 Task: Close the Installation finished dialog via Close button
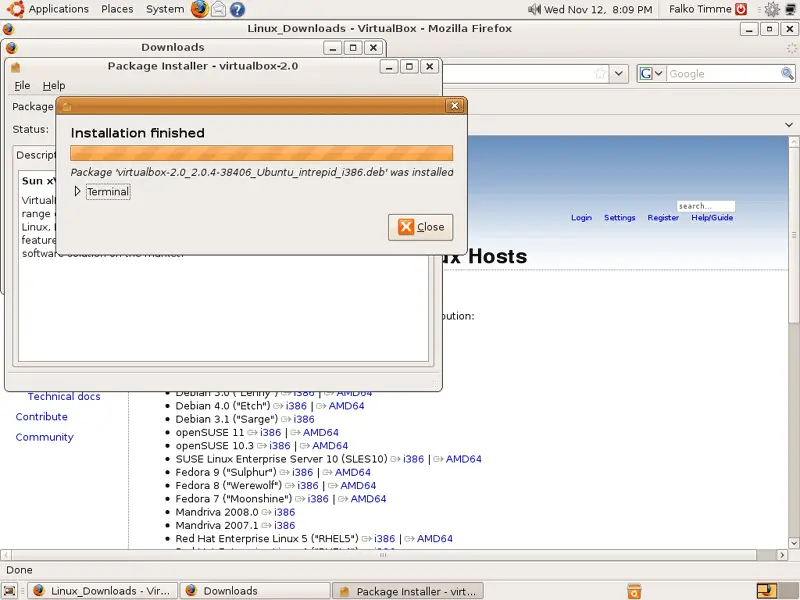[420, 227]
